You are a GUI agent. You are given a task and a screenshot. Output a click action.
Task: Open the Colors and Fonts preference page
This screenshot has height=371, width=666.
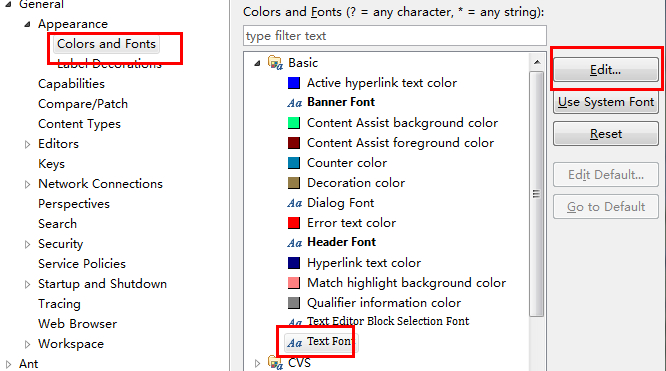point(106,44)
